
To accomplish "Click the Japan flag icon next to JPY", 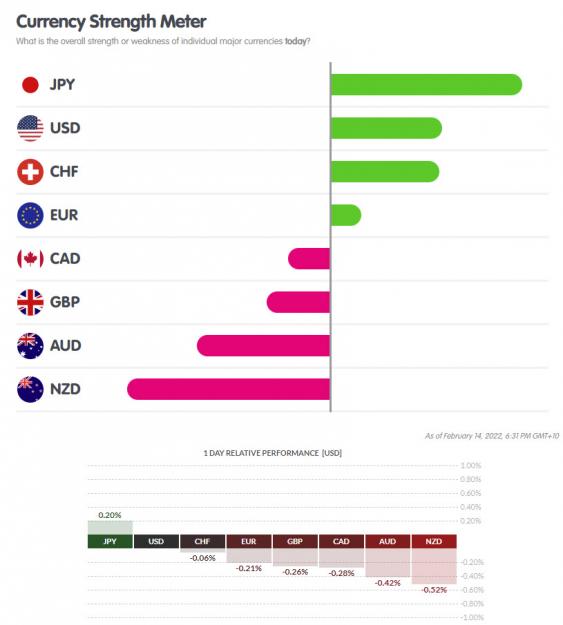I will point(30,85).
